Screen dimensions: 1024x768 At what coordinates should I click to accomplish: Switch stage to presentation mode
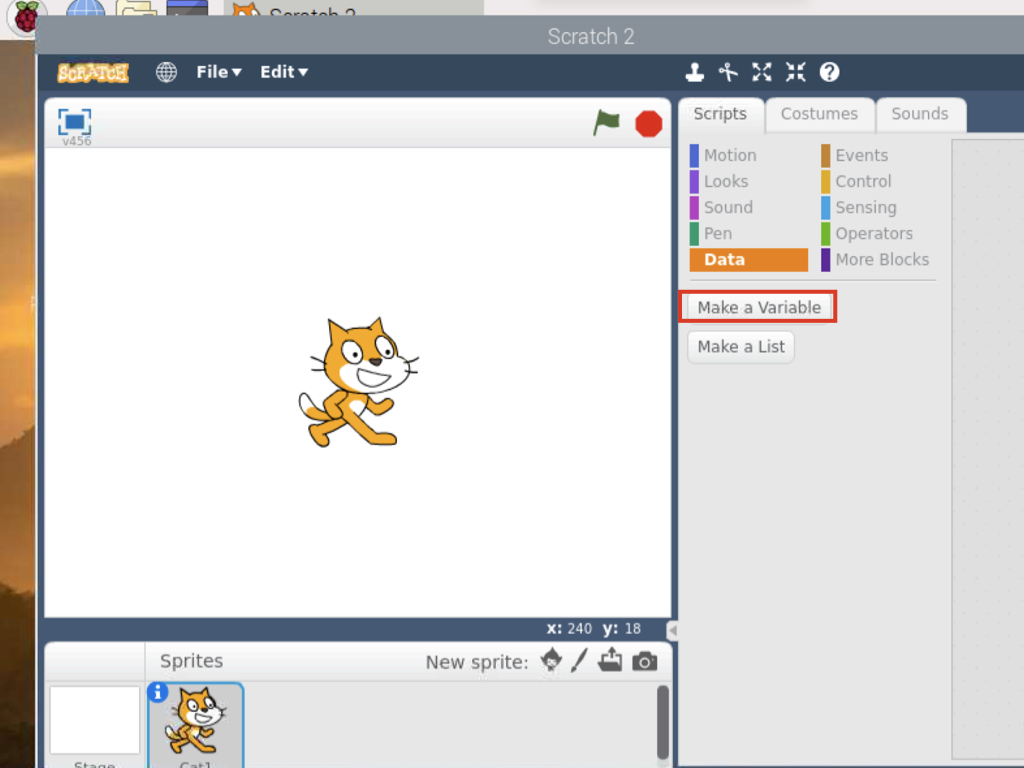point(74,122)
